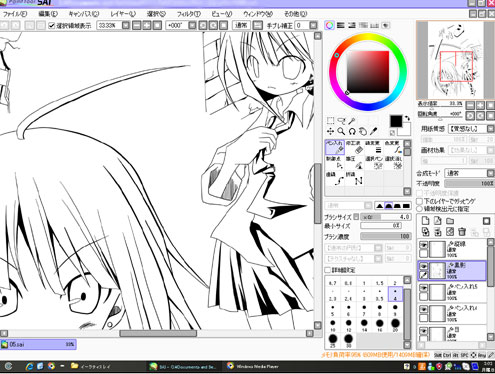Open the blending mode dropdown
Image resolution: width=495 pixels, height=374 pixels.
[x=491, y=173]
